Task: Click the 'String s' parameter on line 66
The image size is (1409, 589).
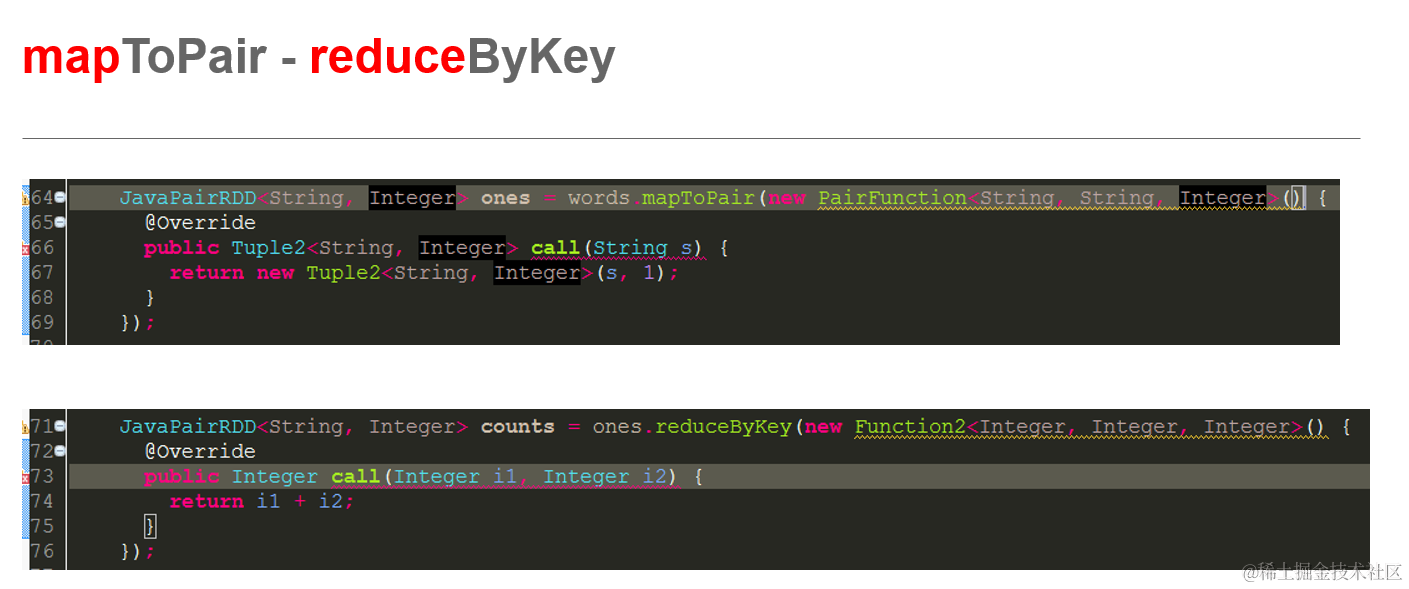Action: [642, 248]
